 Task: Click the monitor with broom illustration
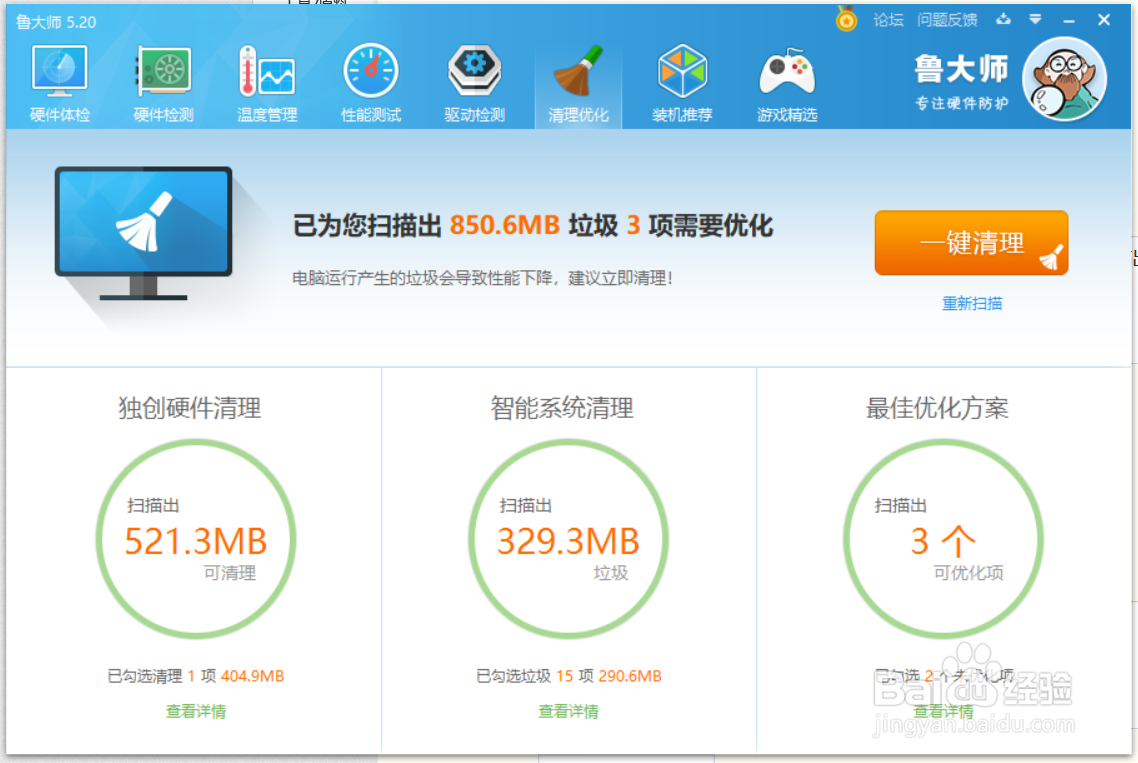[x=144, y=233]
